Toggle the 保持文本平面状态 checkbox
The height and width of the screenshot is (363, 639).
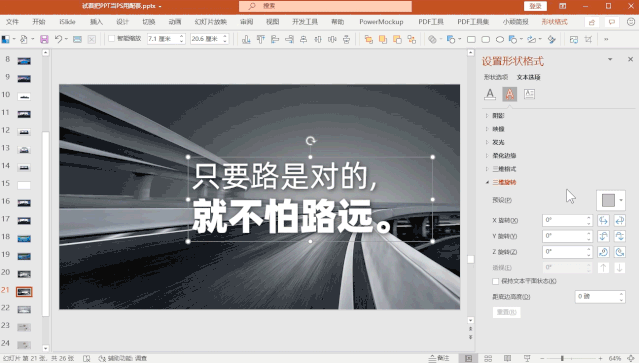coord(496,281)
